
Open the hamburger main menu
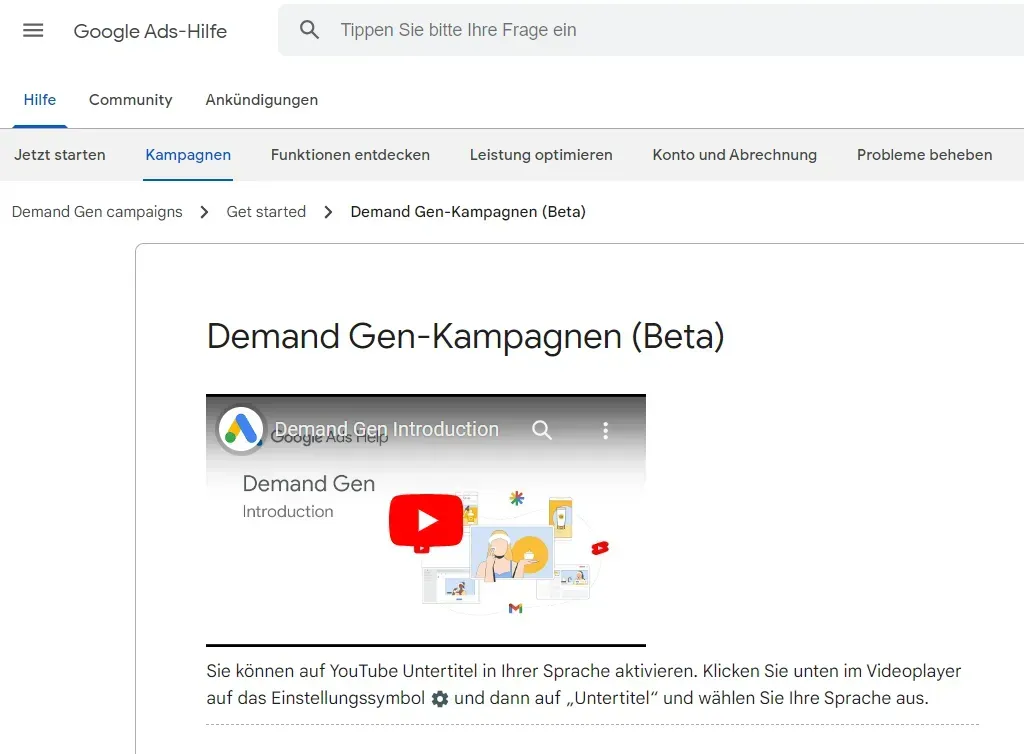point(33,30)
